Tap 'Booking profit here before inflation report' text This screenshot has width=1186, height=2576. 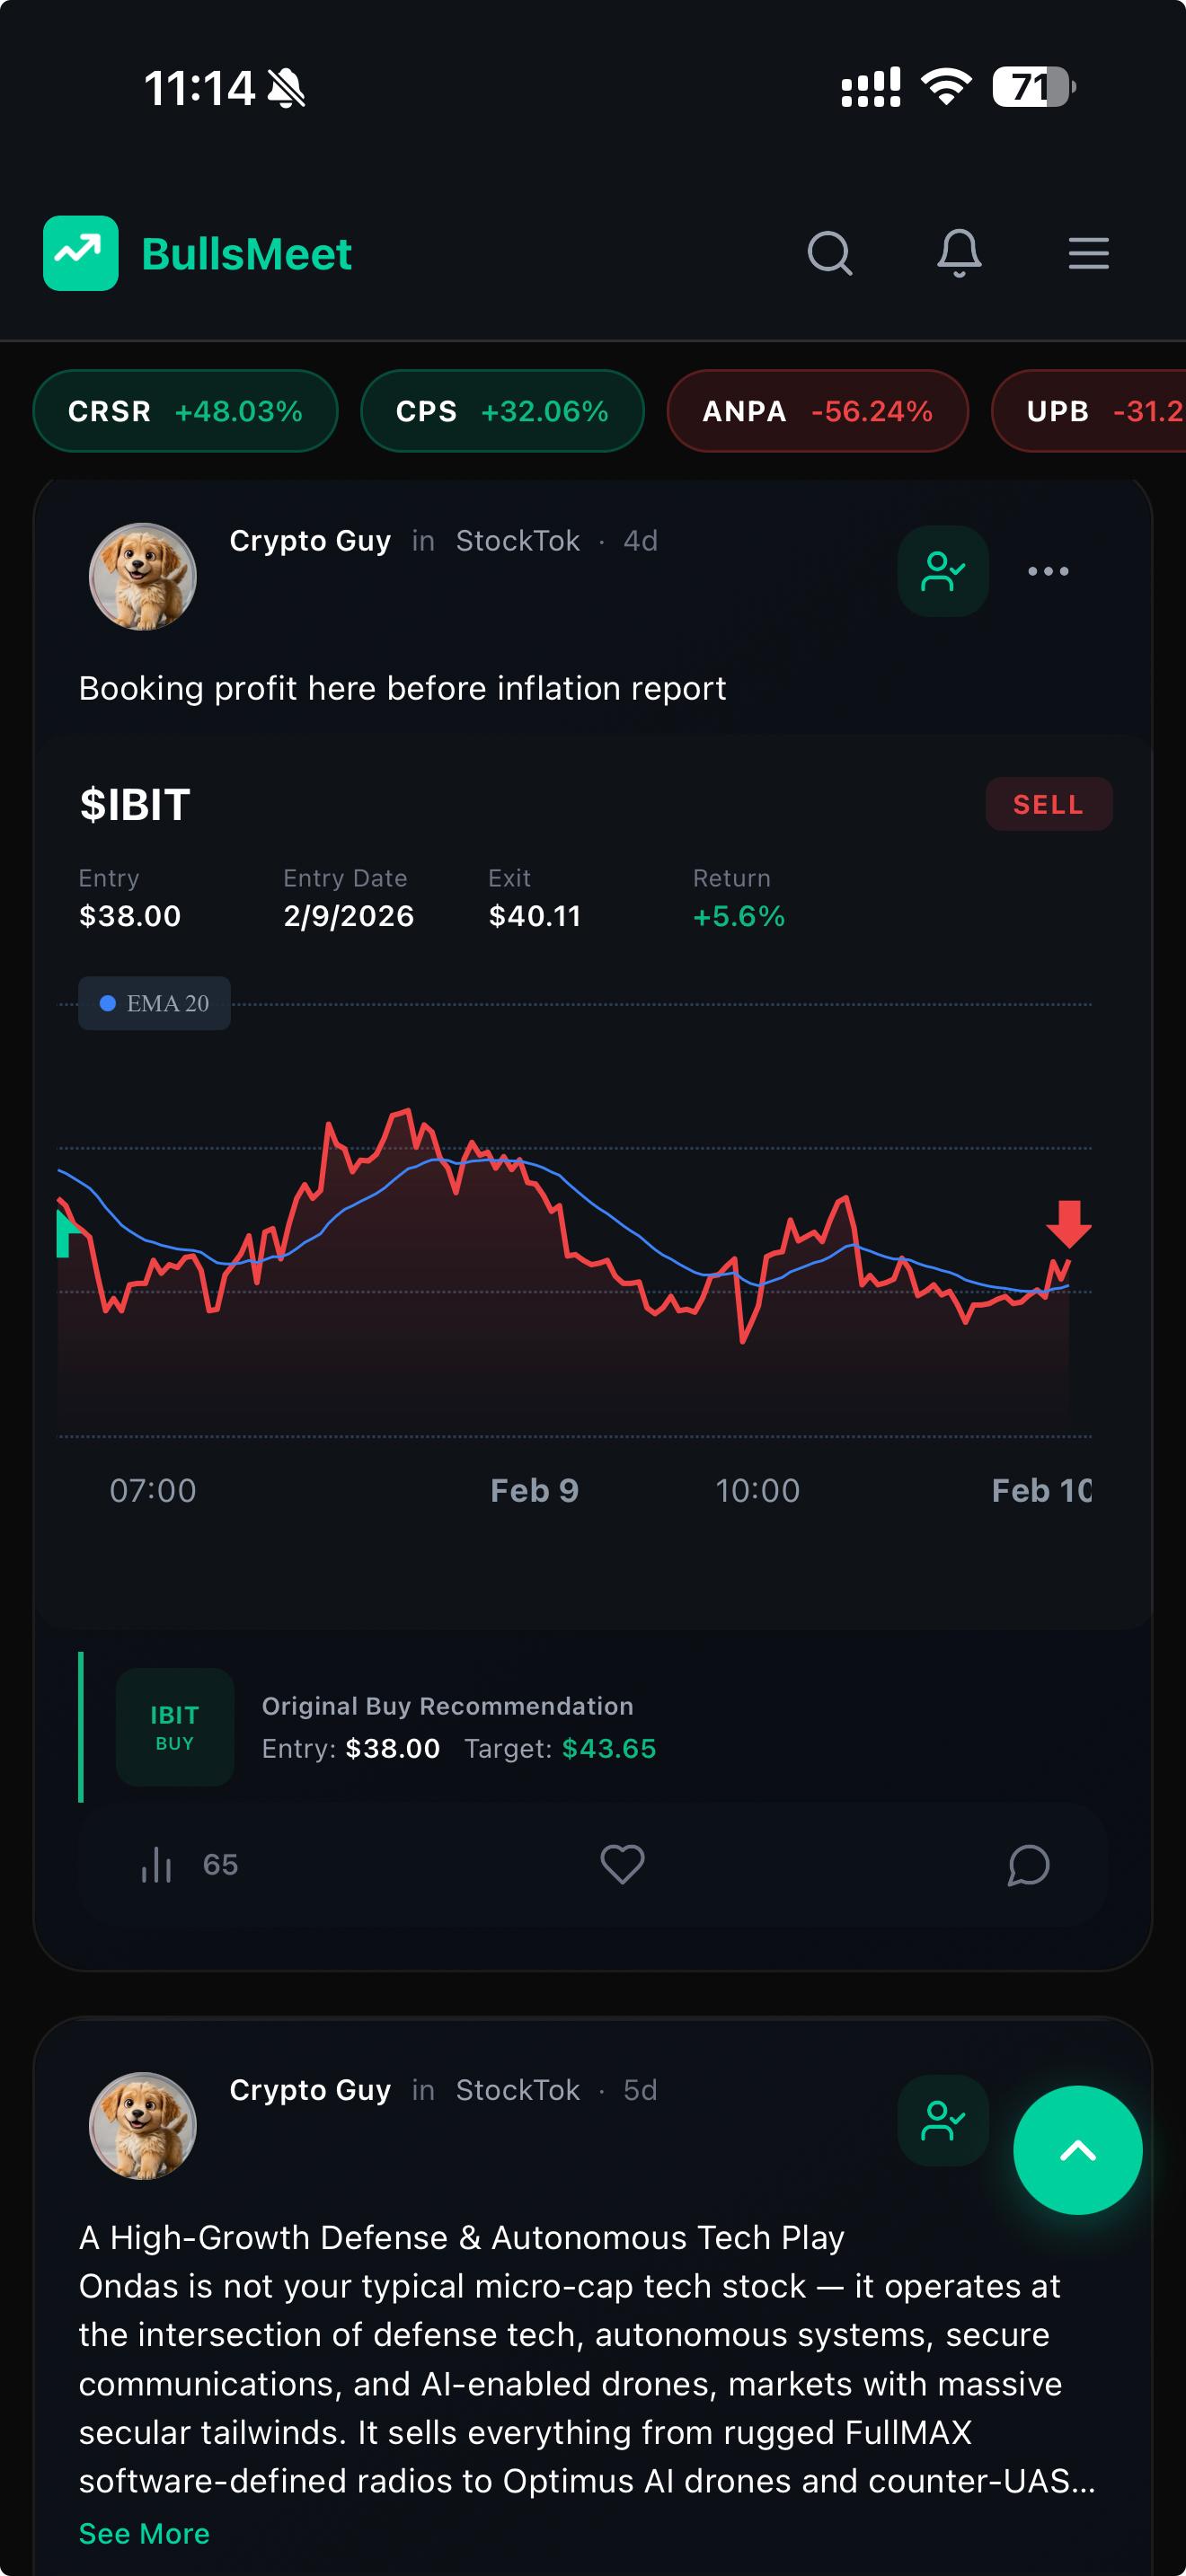402,689
